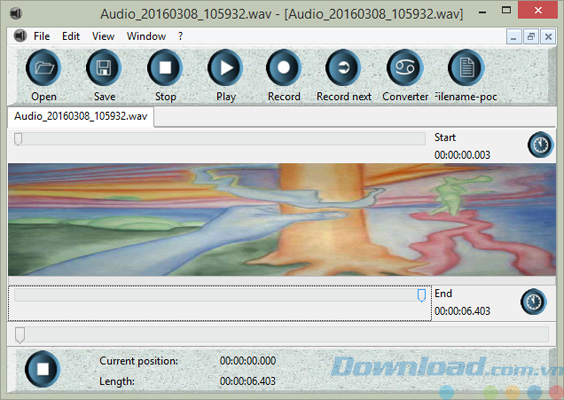Set Start time with clock icon
The height and width of the screenshot is (400, 564).
[x=541, y=145]
